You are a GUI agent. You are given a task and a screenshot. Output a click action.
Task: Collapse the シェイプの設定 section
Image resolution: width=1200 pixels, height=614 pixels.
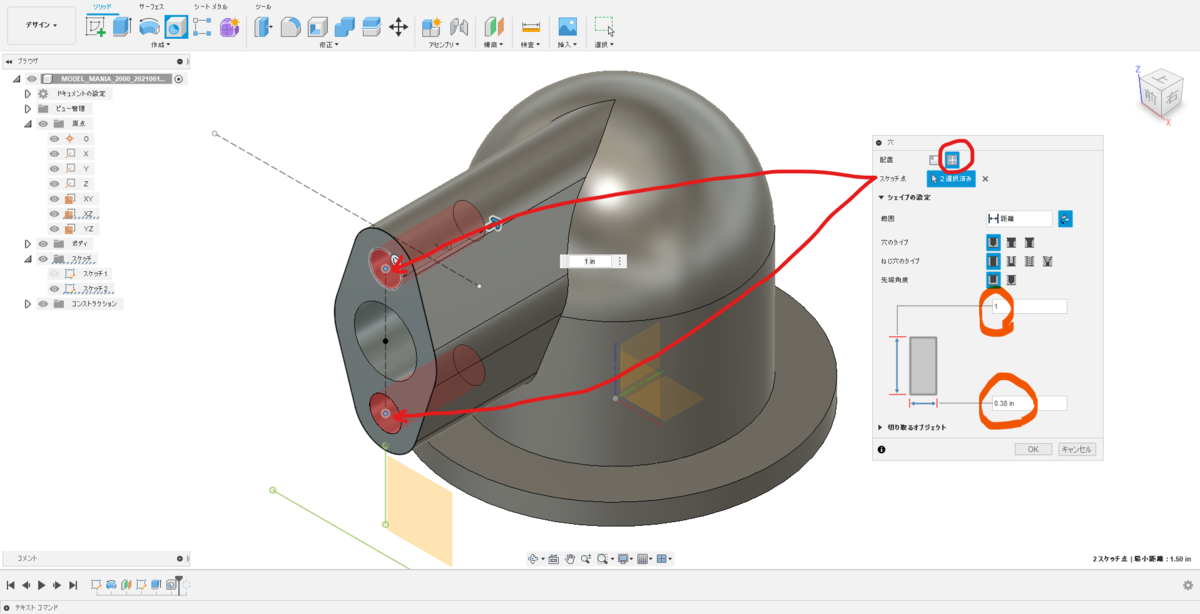(x=881, y=197)
